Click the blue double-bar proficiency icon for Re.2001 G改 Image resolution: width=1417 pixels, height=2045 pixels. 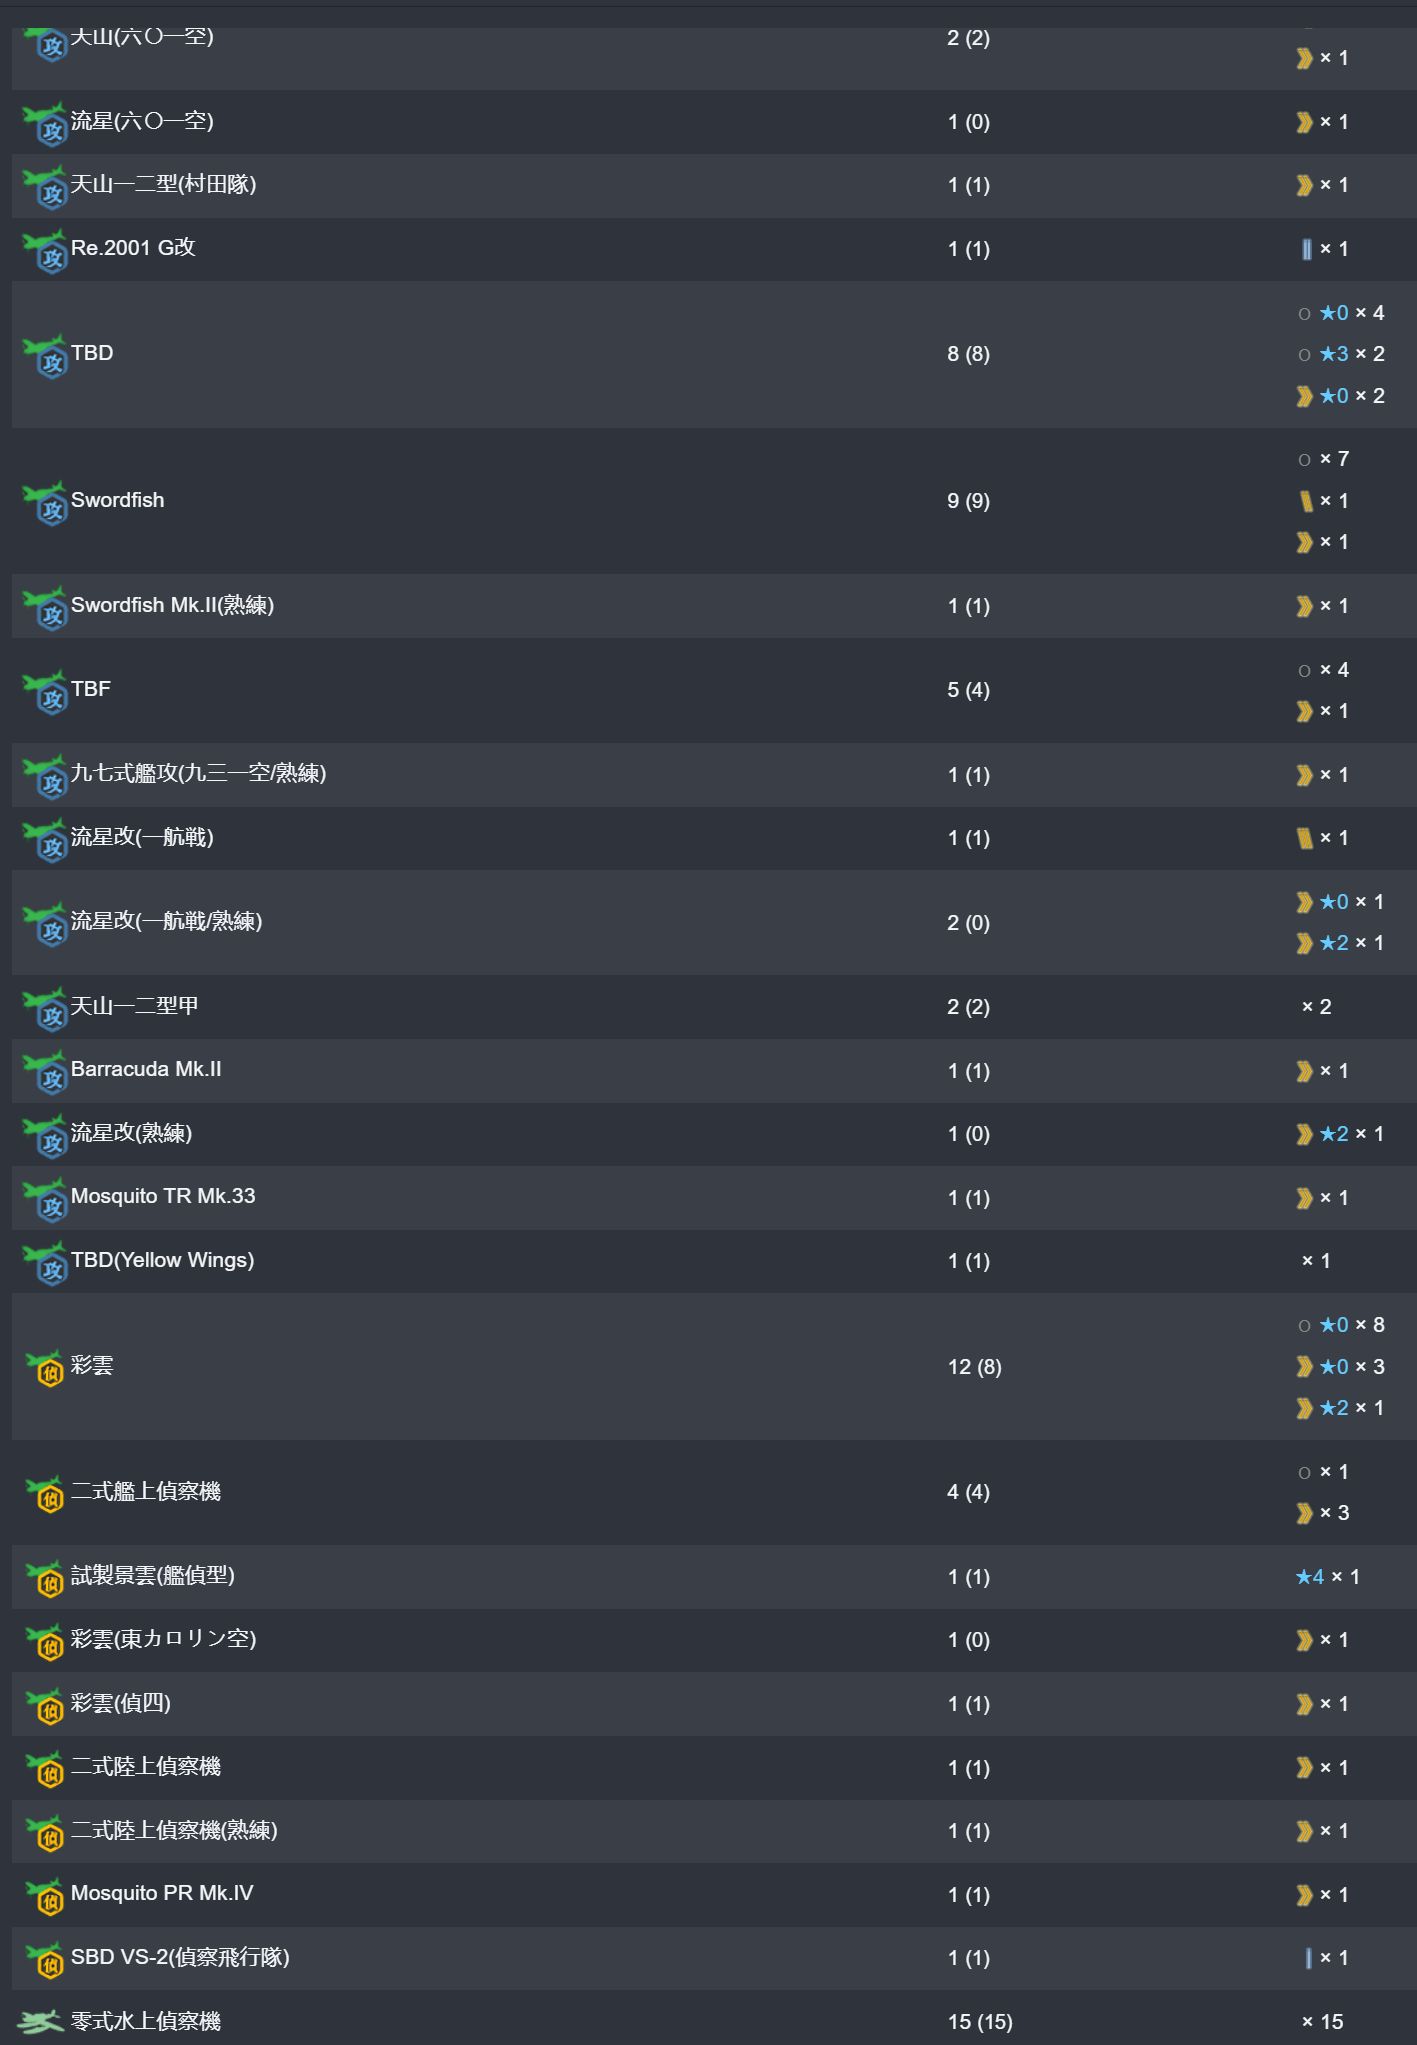click(x=1306, y=249)
